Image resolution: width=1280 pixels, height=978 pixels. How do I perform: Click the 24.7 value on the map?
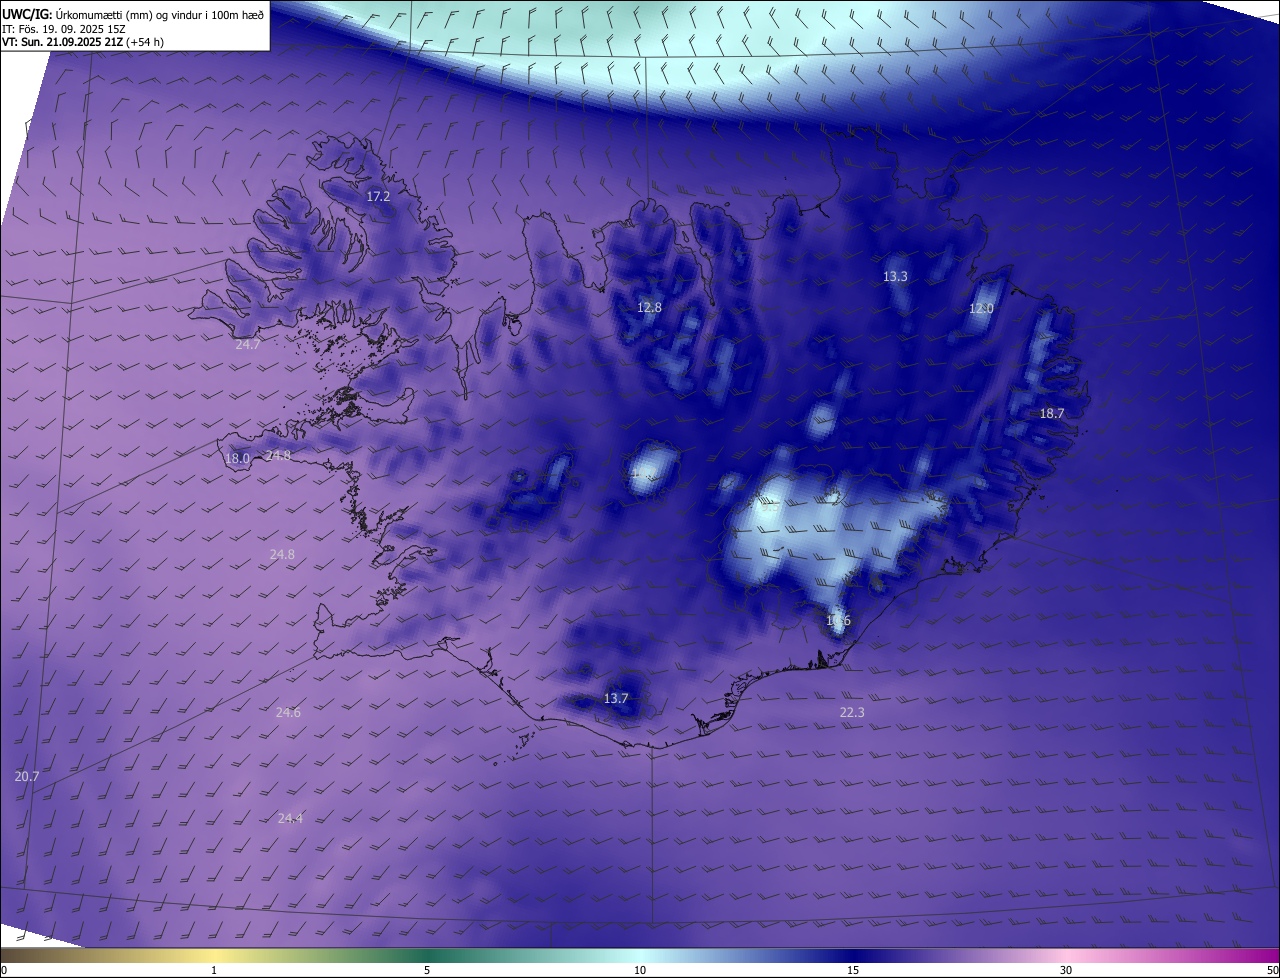[x=247, y=344]
